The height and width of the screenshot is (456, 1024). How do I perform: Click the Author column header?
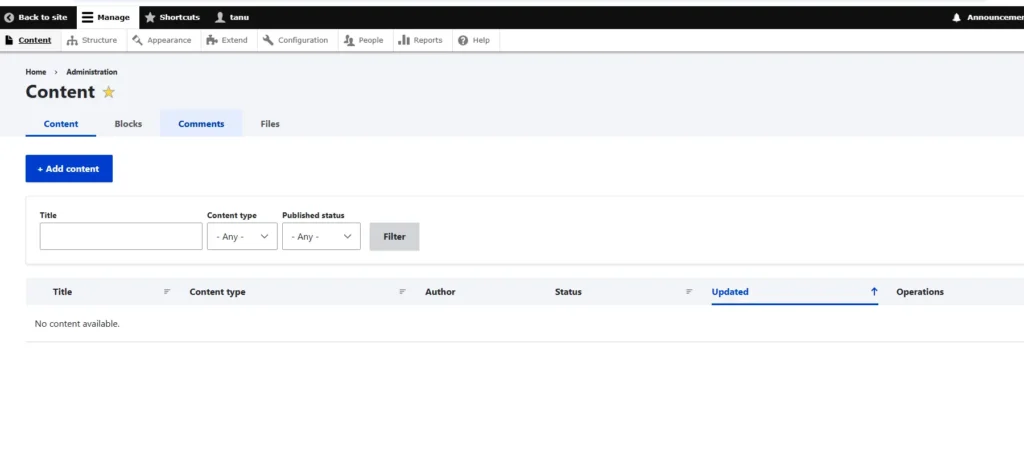pyautogui.click(x=440, y=292)
